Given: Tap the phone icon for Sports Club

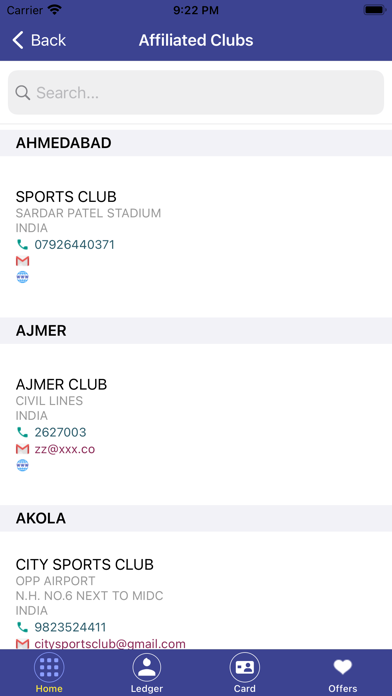Looking at the screenshot, I should coord(22,245).
